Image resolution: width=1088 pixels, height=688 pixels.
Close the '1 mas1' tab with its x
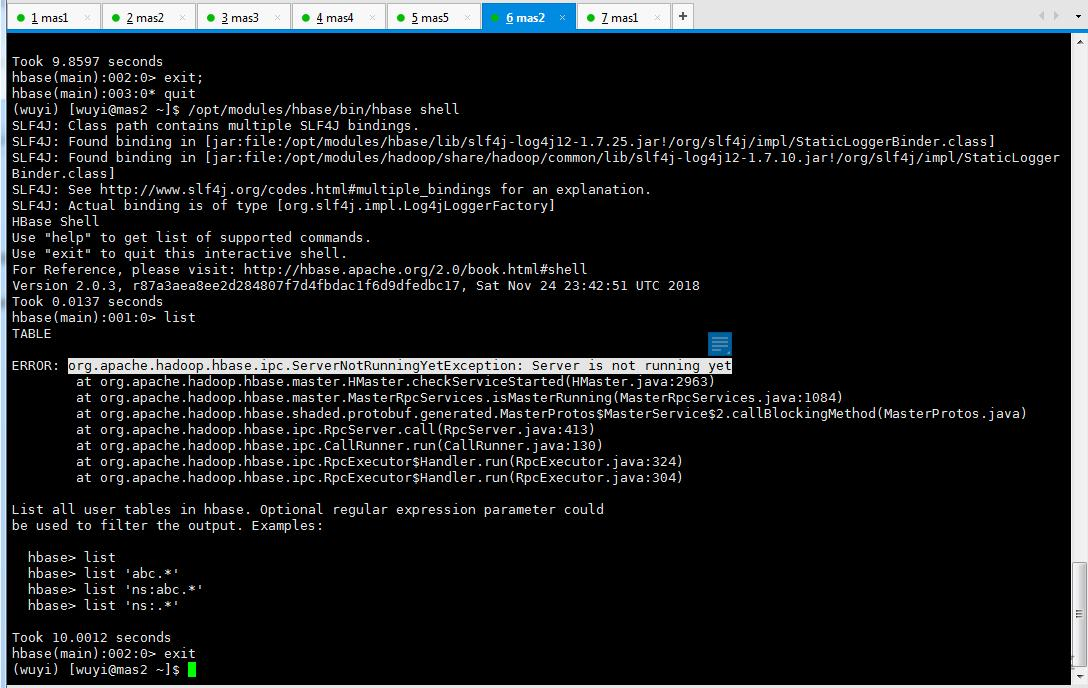pos(87,18)
